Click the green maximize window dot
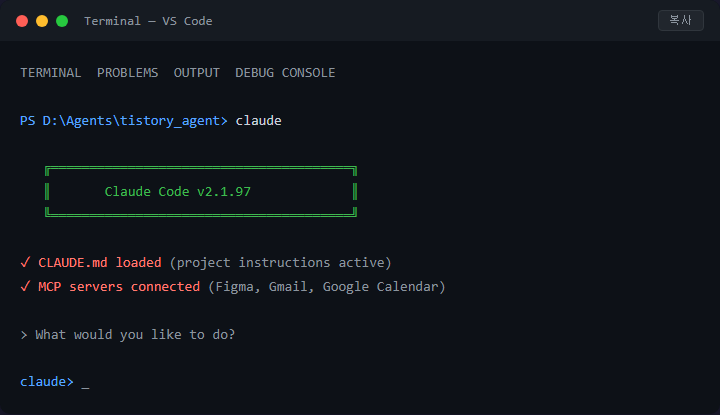This screenshot has height=415, width=720. click(x=62, y=21)
